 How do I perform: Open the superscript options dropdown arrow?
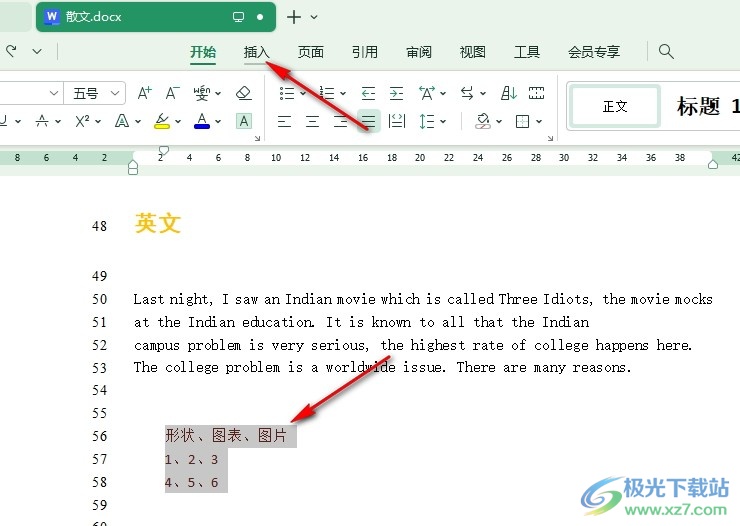click(x=98, y=122)
